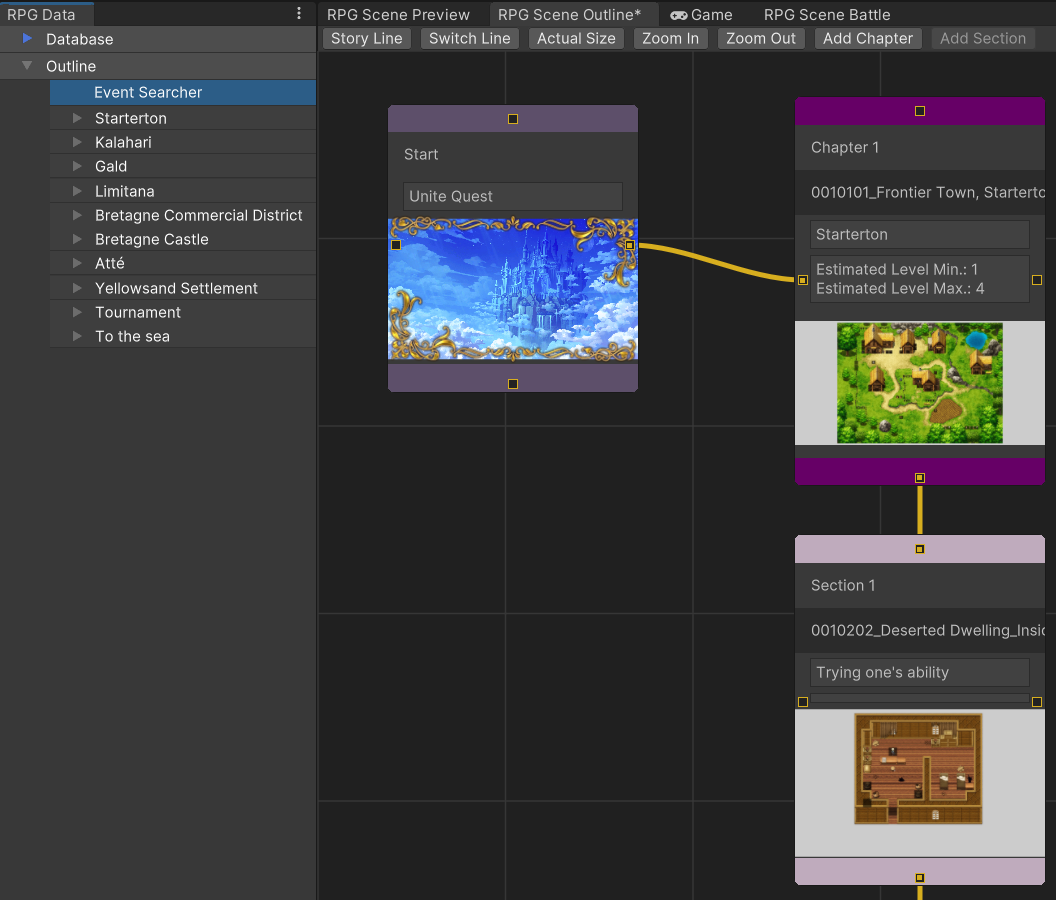
Task: Click the top port of the Start node
Action: click(x=513, y=119)
